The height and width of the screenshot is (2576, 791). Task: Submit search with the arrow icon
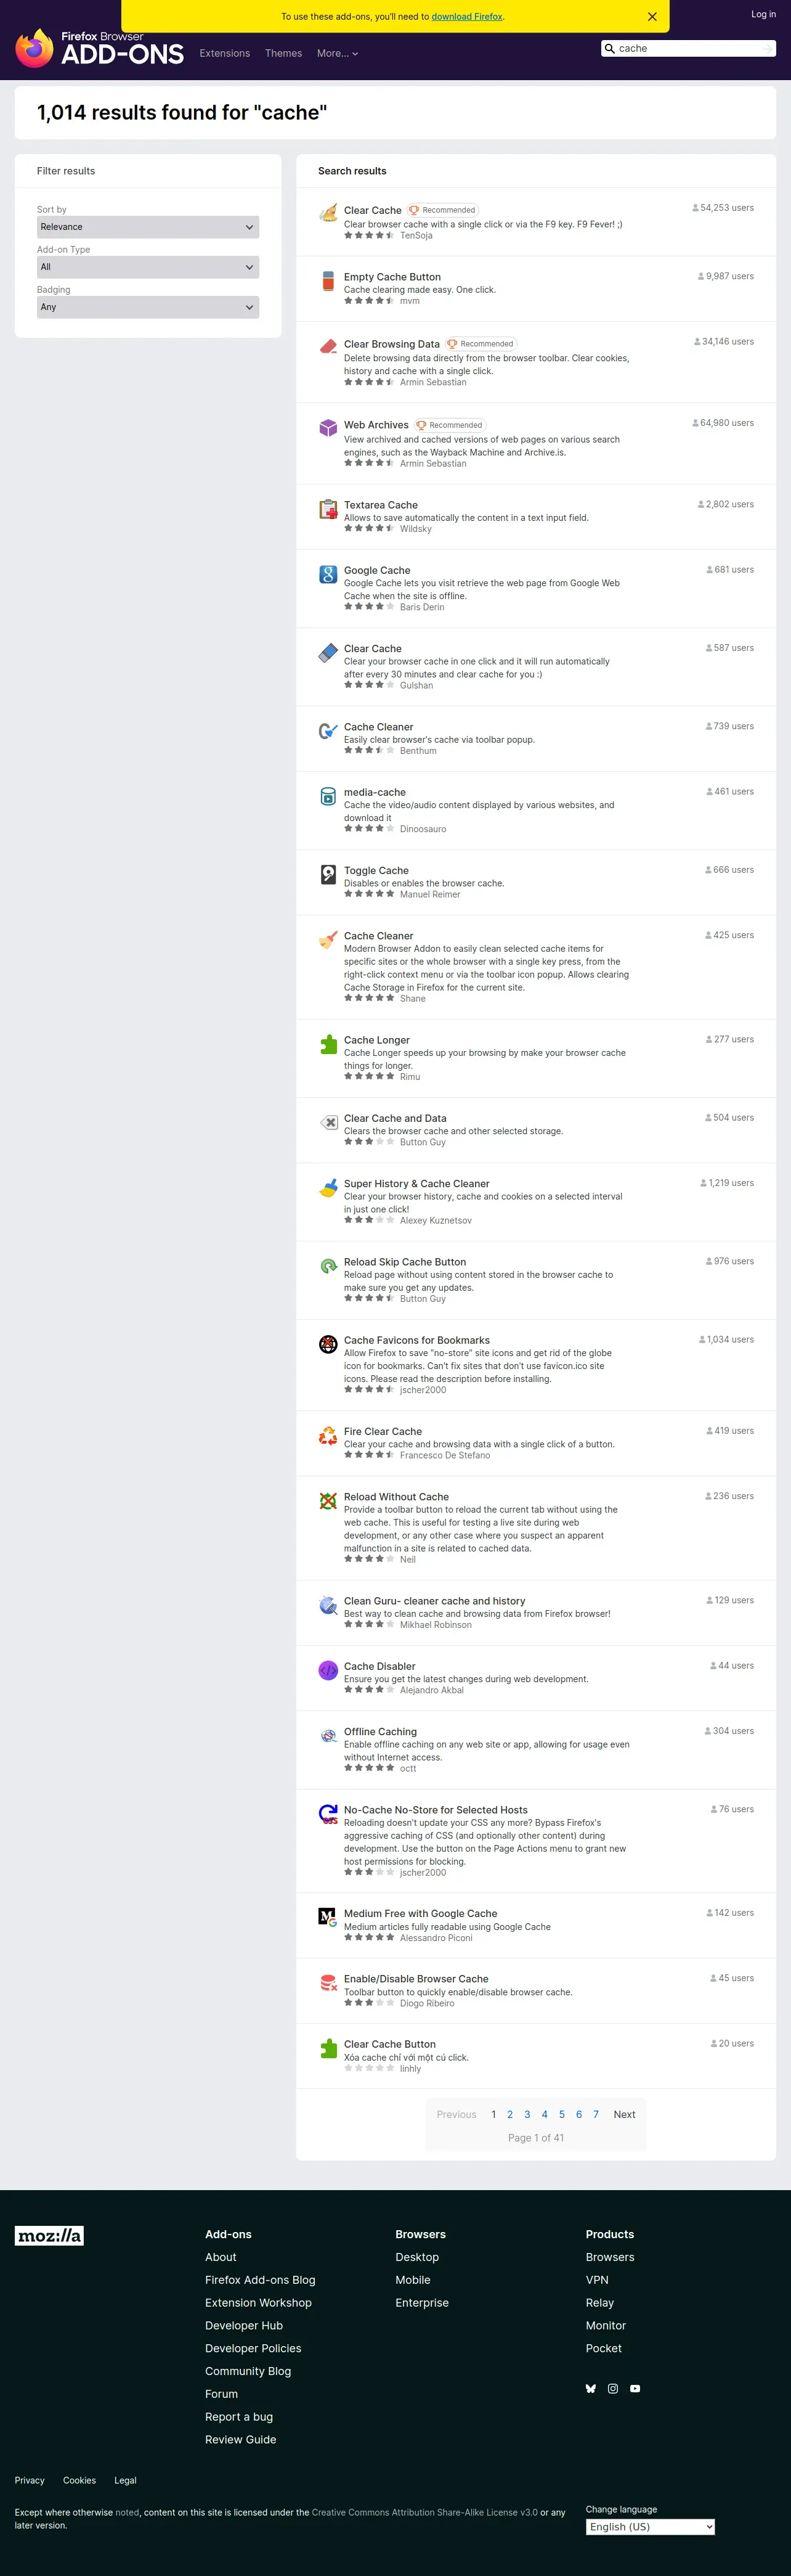[766, 48]
